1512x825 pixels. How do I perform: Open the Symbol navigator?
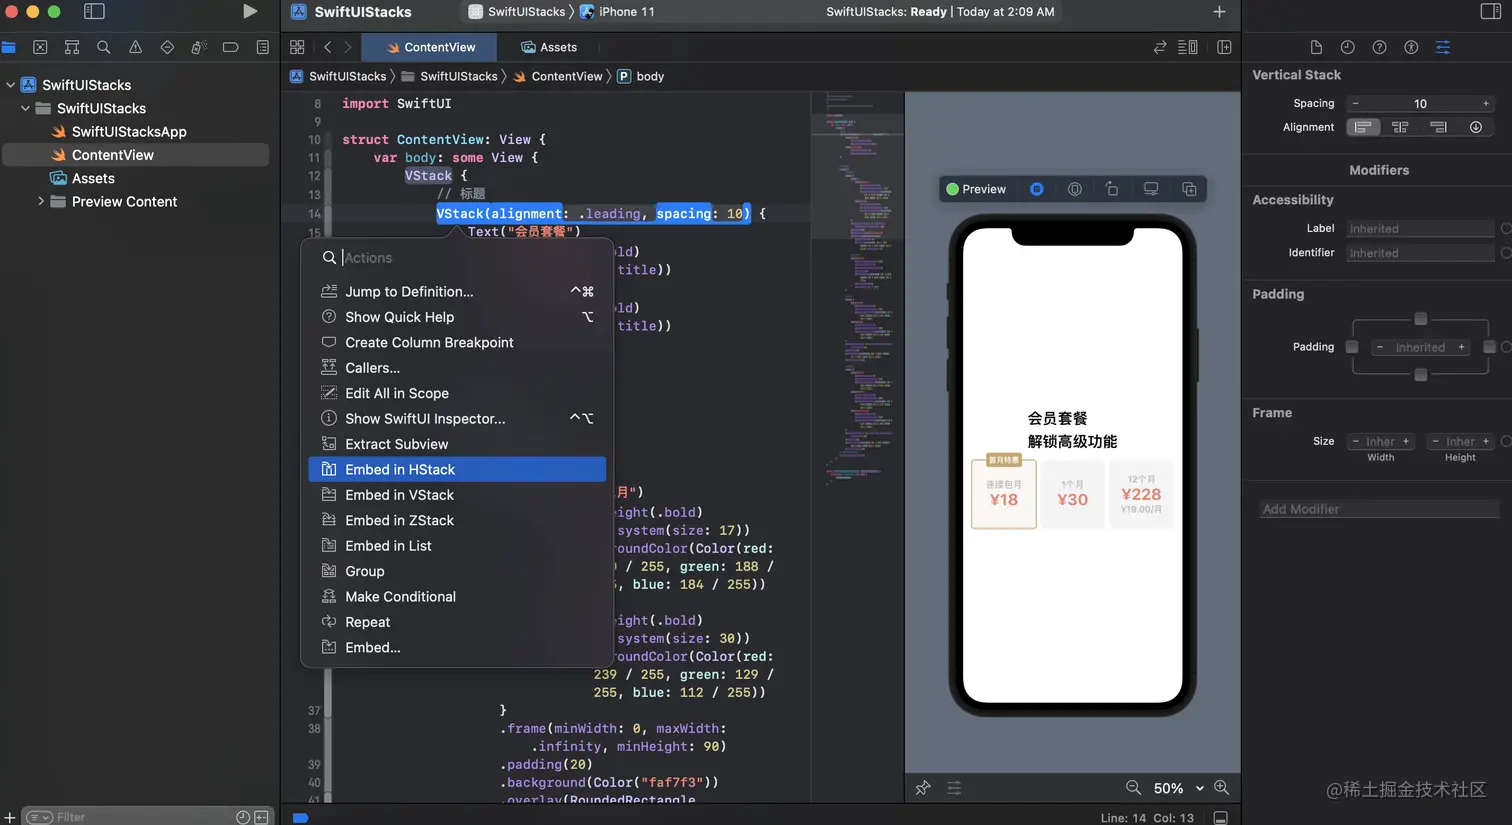tap(72, 47)
